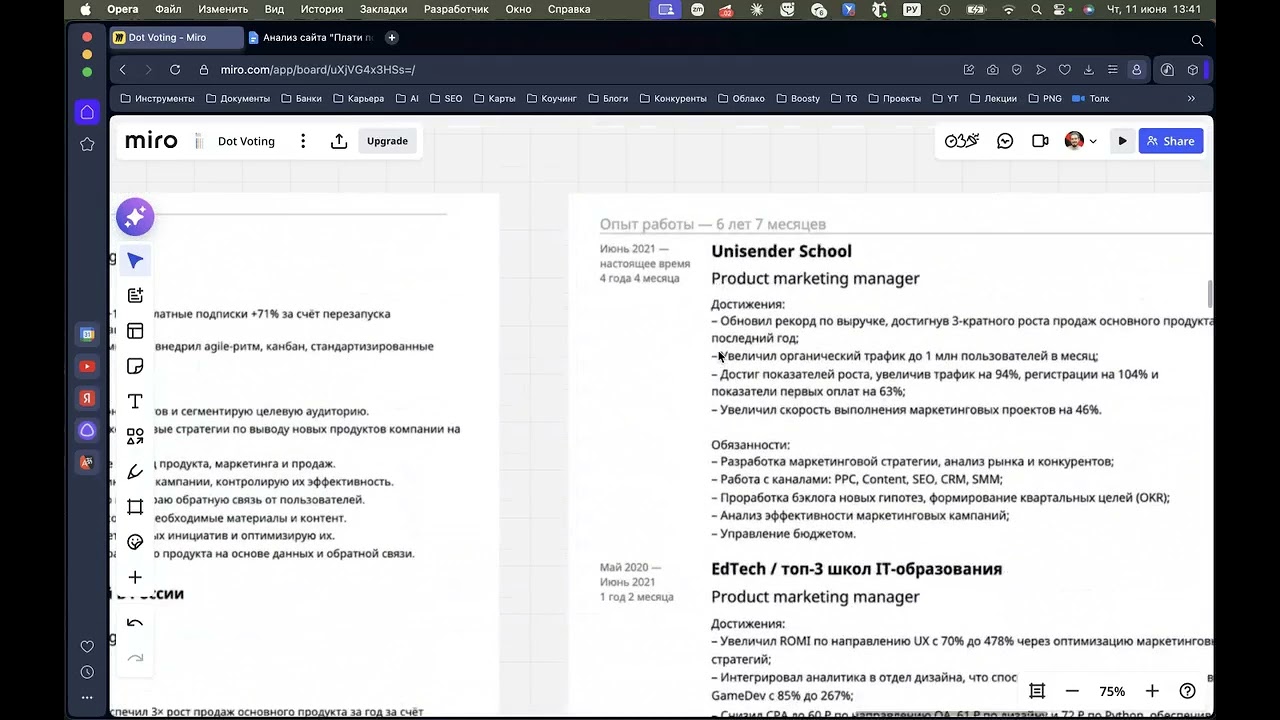Open Miro AI assistant sparkle button
The image size is (1280, 720).
coord(135,217)
